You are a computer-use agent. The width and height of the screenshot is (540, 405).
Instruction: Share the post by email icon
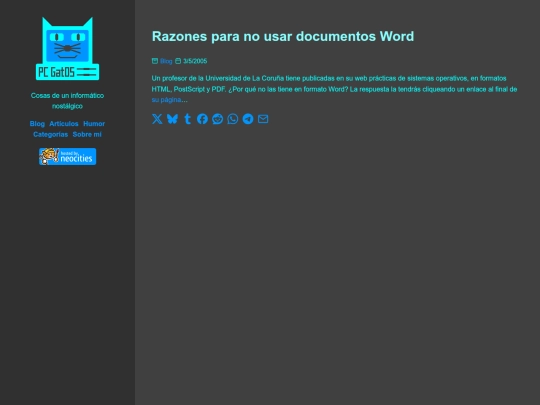click(x=263, y=119)
